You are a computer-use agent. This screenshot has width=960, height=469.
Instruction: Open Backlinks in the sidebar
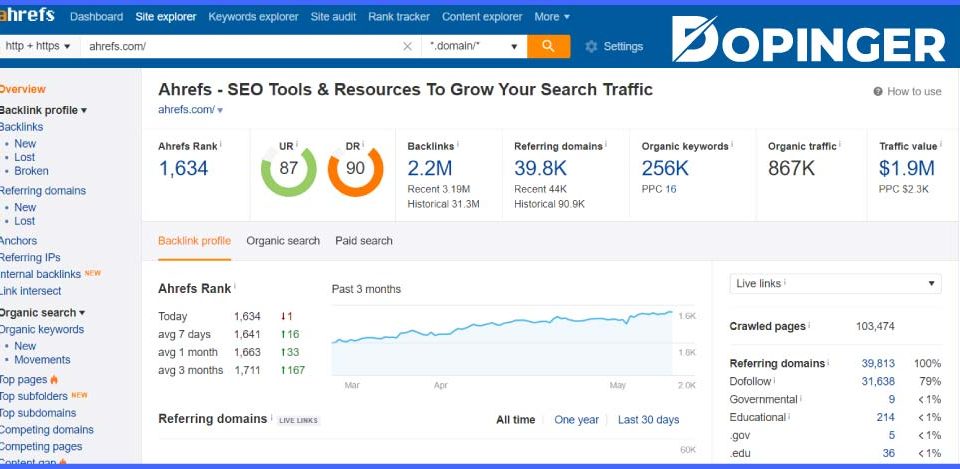coord(21,127)
